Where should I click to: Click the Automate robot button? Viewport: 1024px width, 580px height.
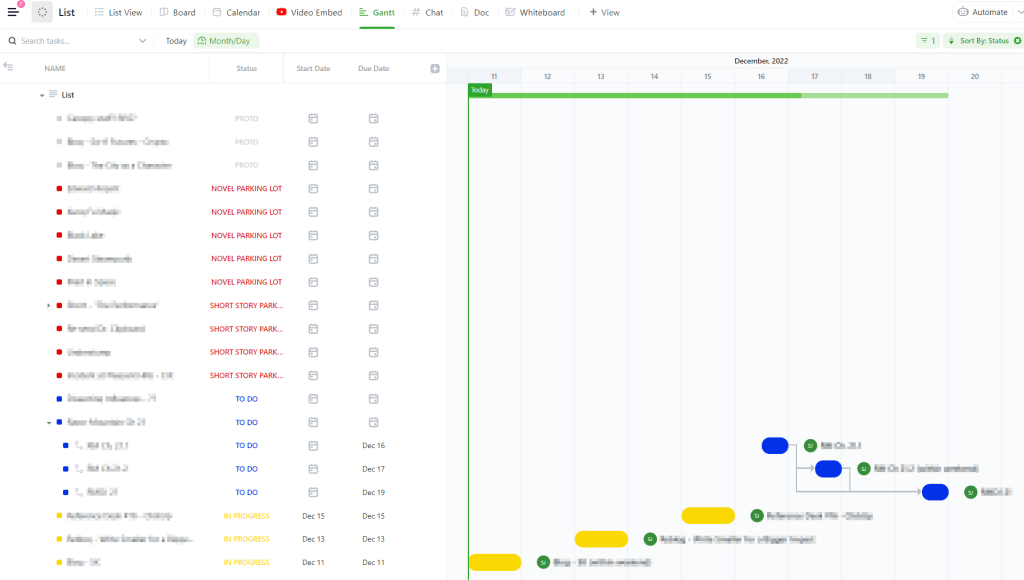click(983, 12)
